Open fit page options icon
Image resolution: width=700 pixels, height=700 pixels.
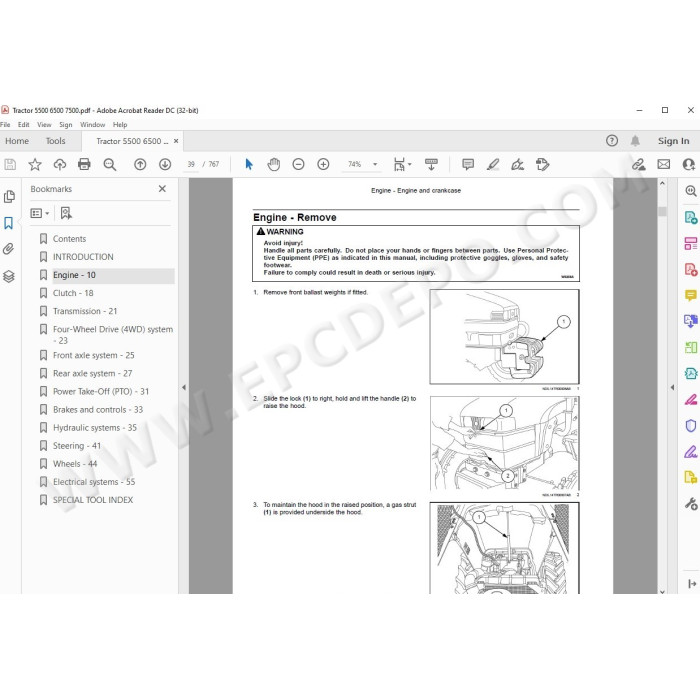click(400, 165)
